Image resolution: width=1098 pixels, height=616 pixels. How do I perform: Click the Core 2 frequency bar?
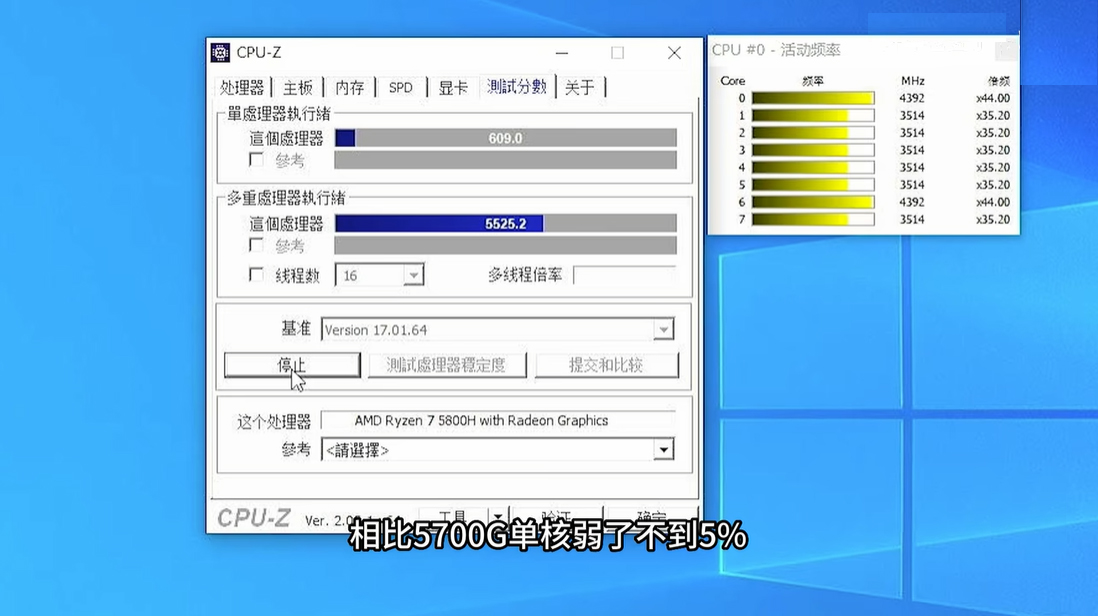coord(813,133)
